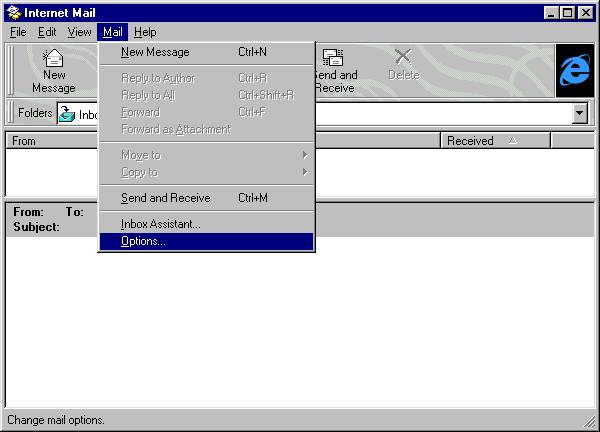The image size is (600, 432).
Task: Click the Folders bar drag handle
Action: click(x=11, y=112)
